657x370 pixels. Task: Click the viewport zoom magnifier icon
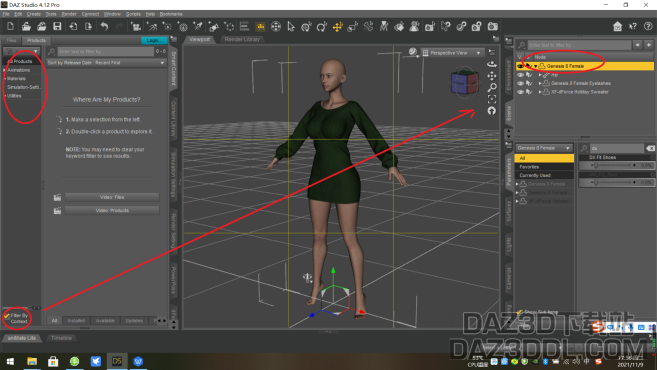point(492,87)
